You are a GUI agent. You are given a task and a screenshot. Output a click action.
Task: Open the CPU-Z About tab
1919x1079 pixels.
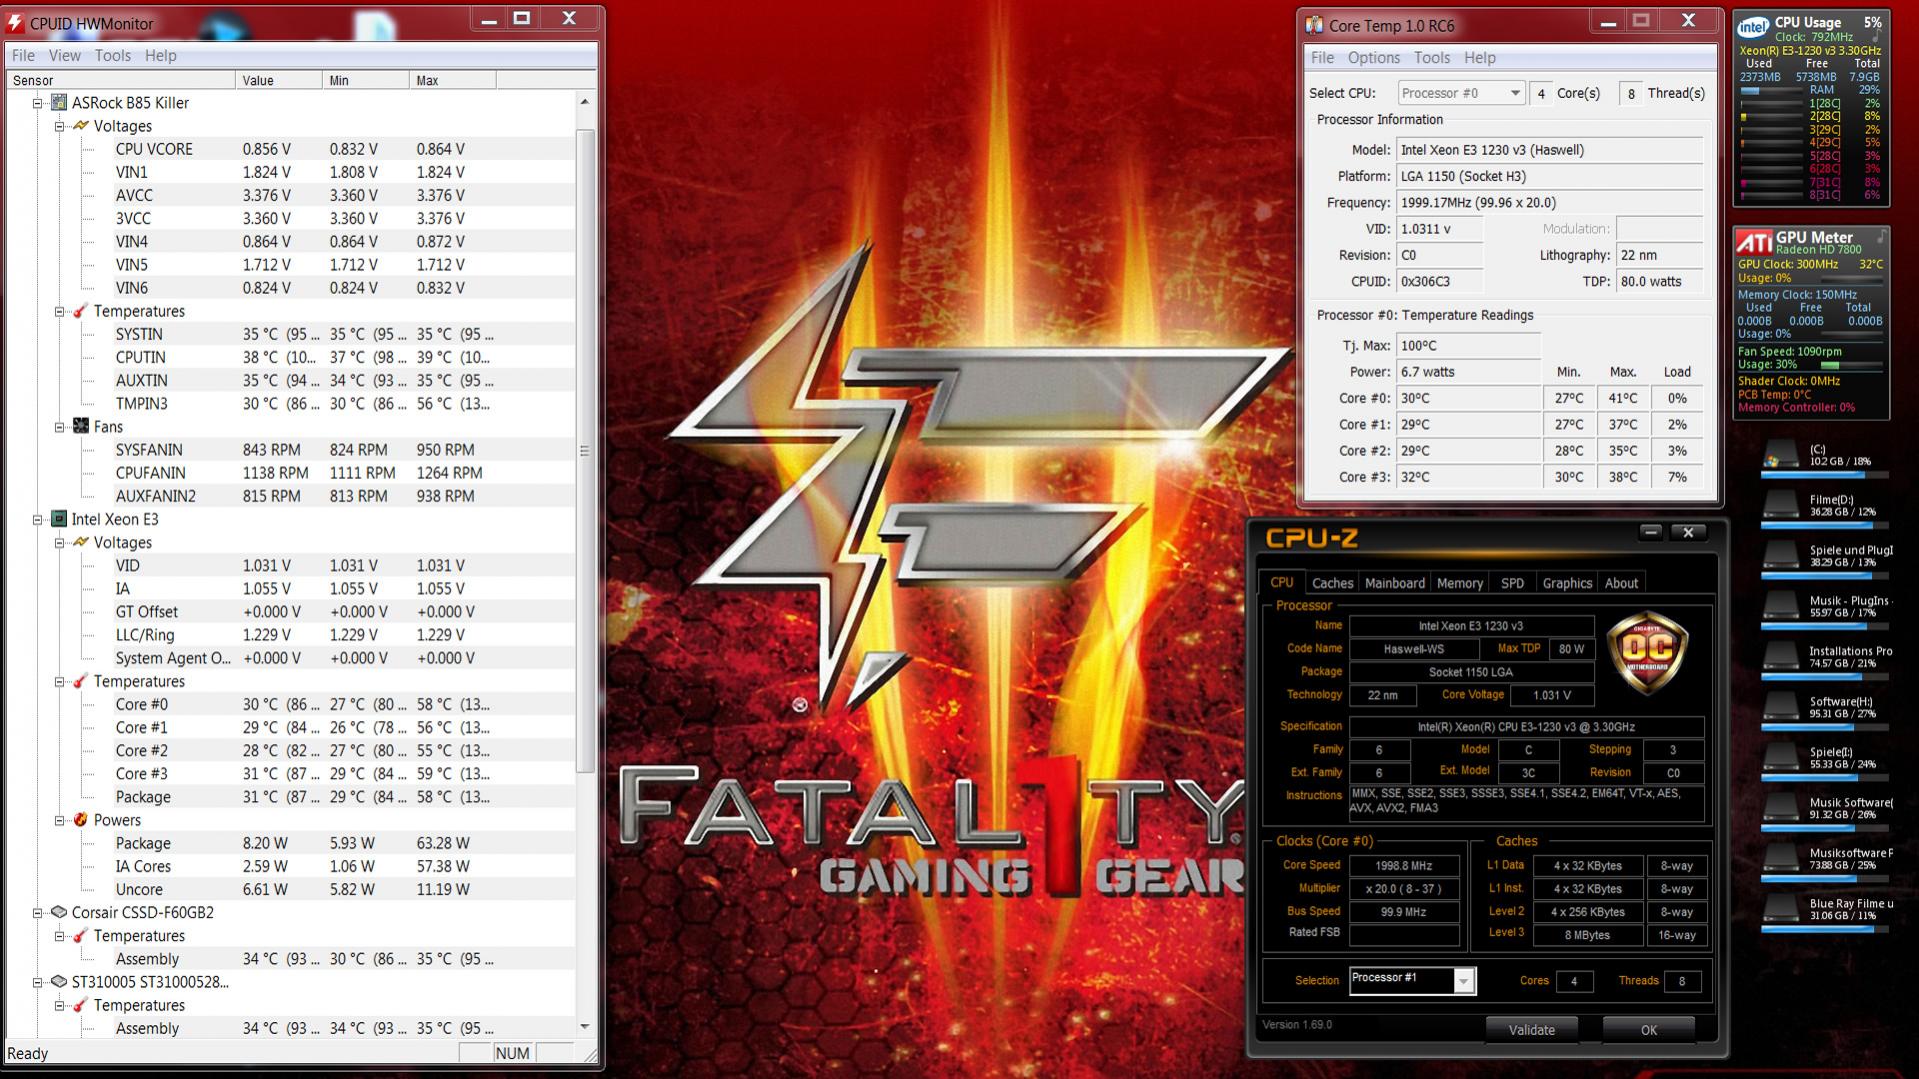tap(1621, 583)
